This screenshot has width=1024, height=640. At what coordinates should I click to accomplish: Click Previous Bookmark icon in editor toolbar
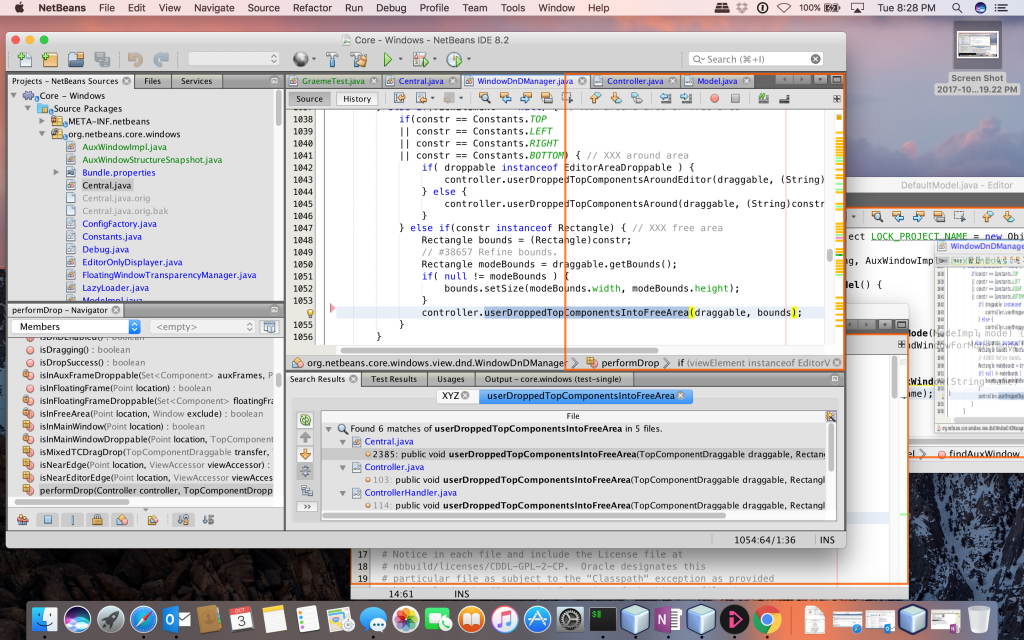(595, 99)
